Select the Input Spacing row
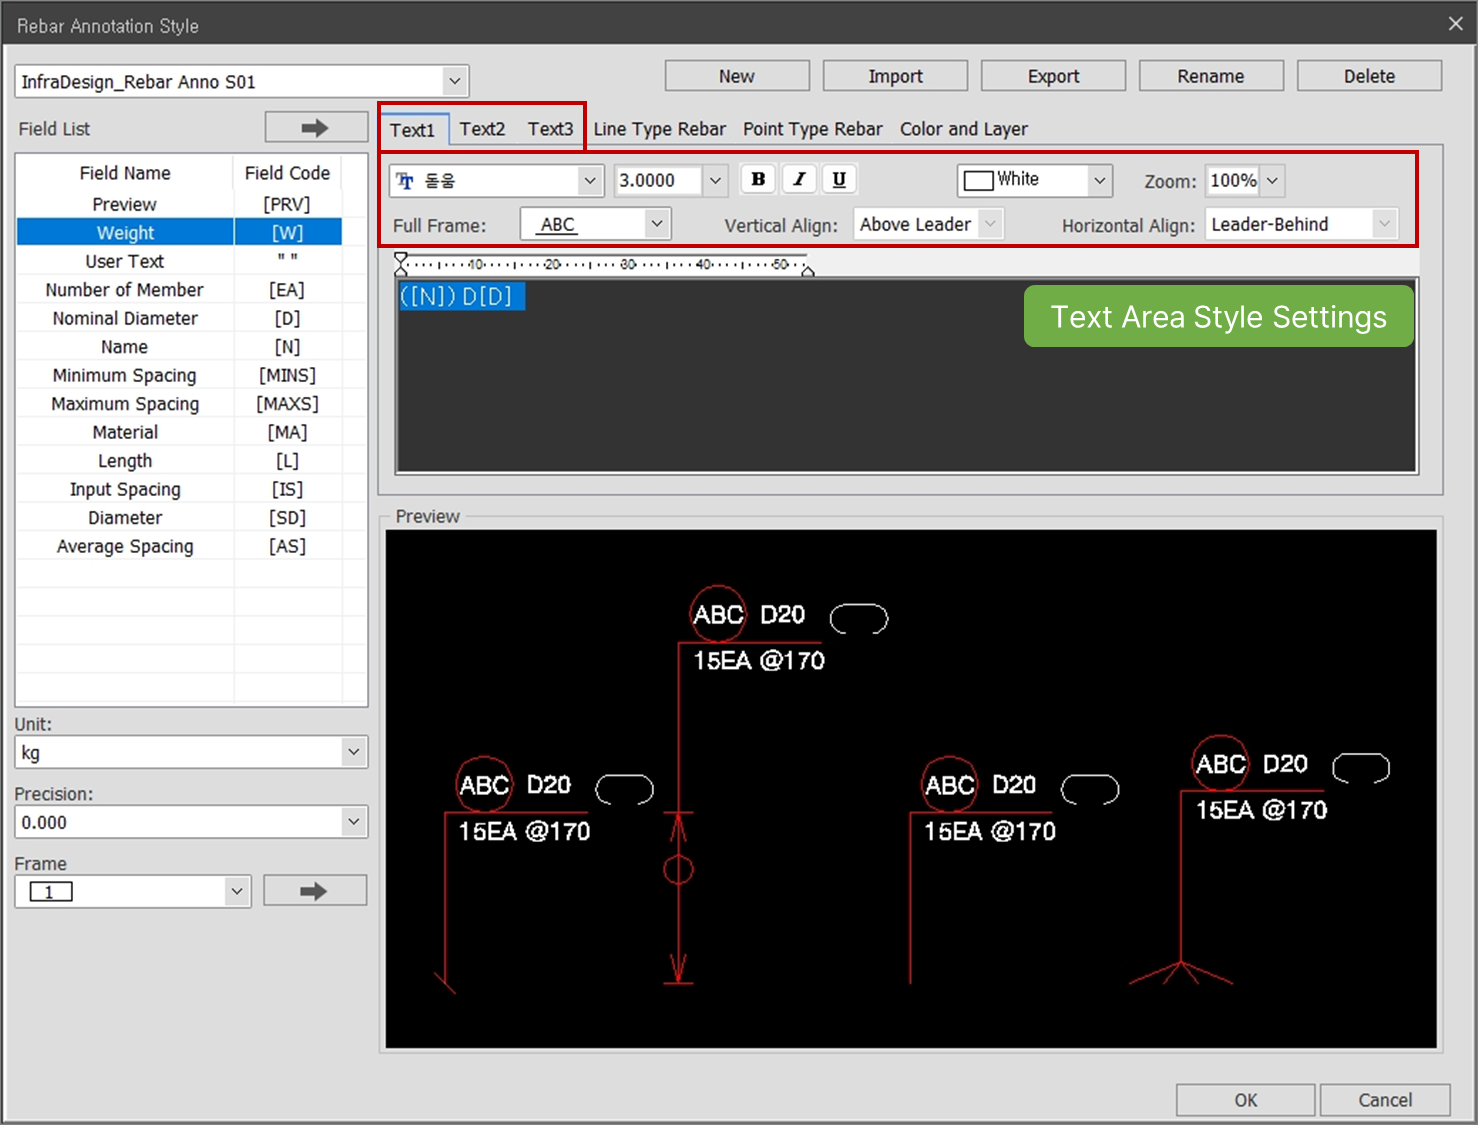Viewport: 1478px width, 1125px height. click(179, 489)
